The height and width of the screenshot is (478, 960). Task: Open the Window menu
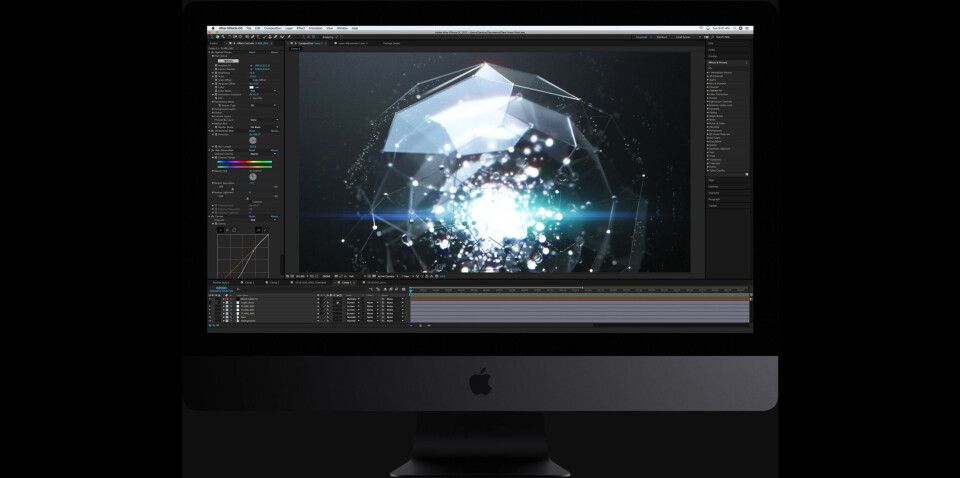tap(342, 28)
